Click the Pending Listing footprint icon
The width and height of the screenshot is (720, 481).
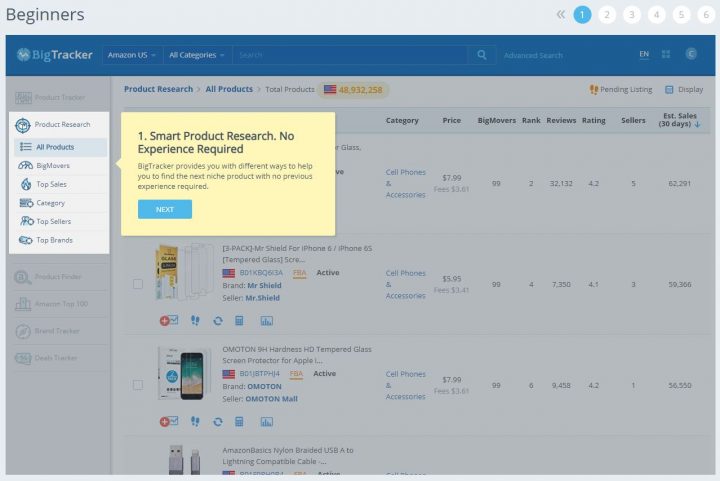click(594, 89)
